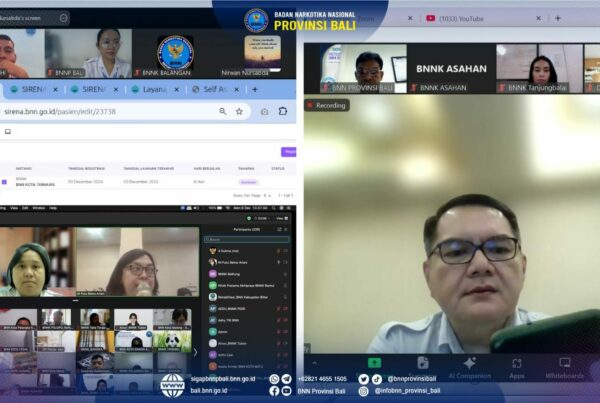Open options on the shared screen indicator

[64, 18]
